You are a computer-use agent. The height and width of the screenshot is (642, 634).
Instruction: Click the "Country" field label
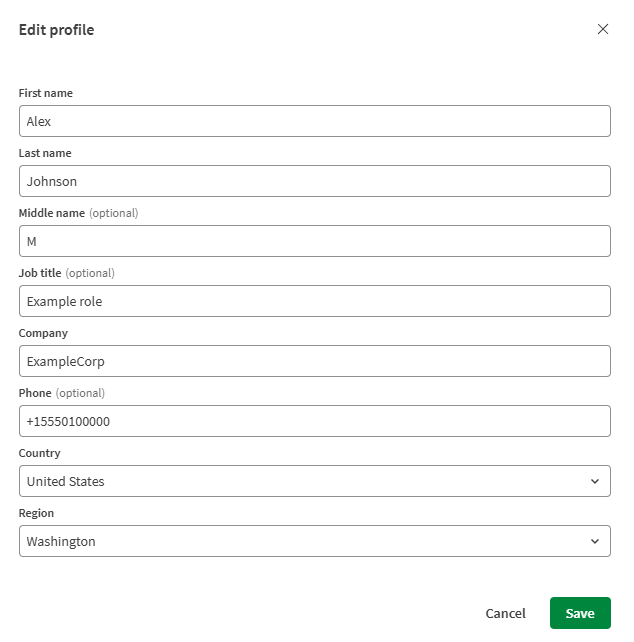(x=40, y=453)
